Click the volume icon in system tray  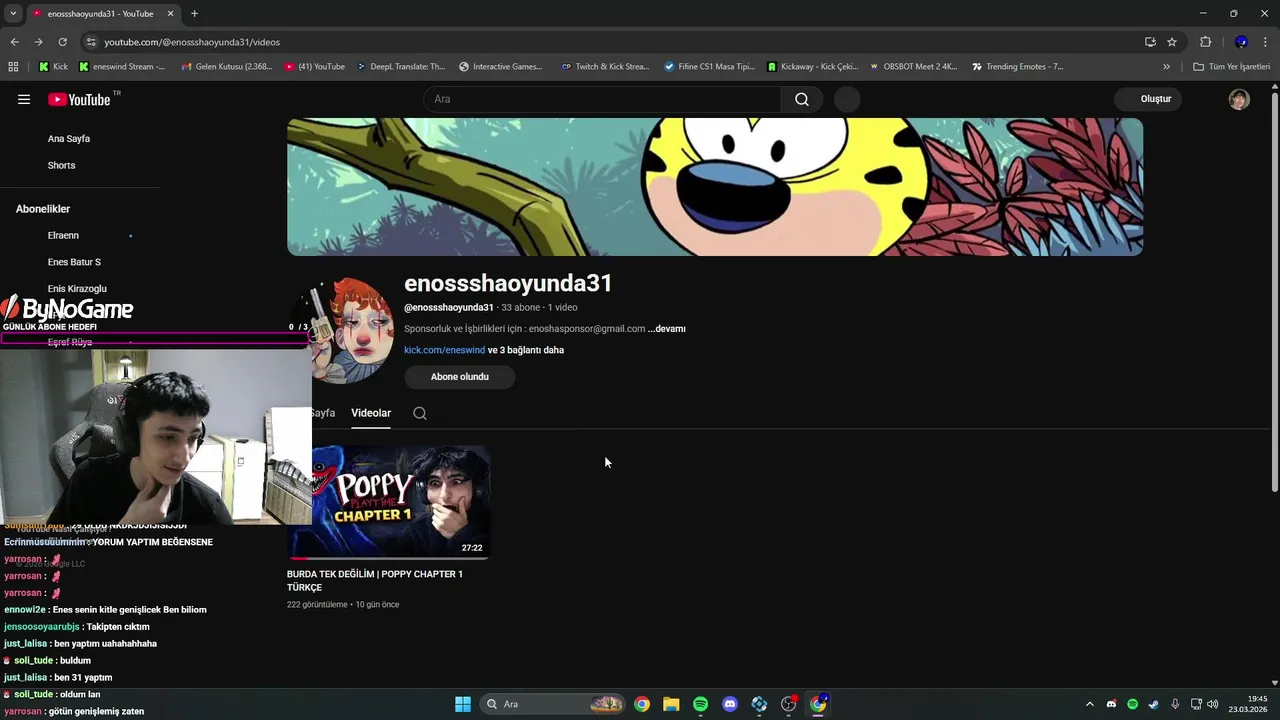[x=1213, y=704]
